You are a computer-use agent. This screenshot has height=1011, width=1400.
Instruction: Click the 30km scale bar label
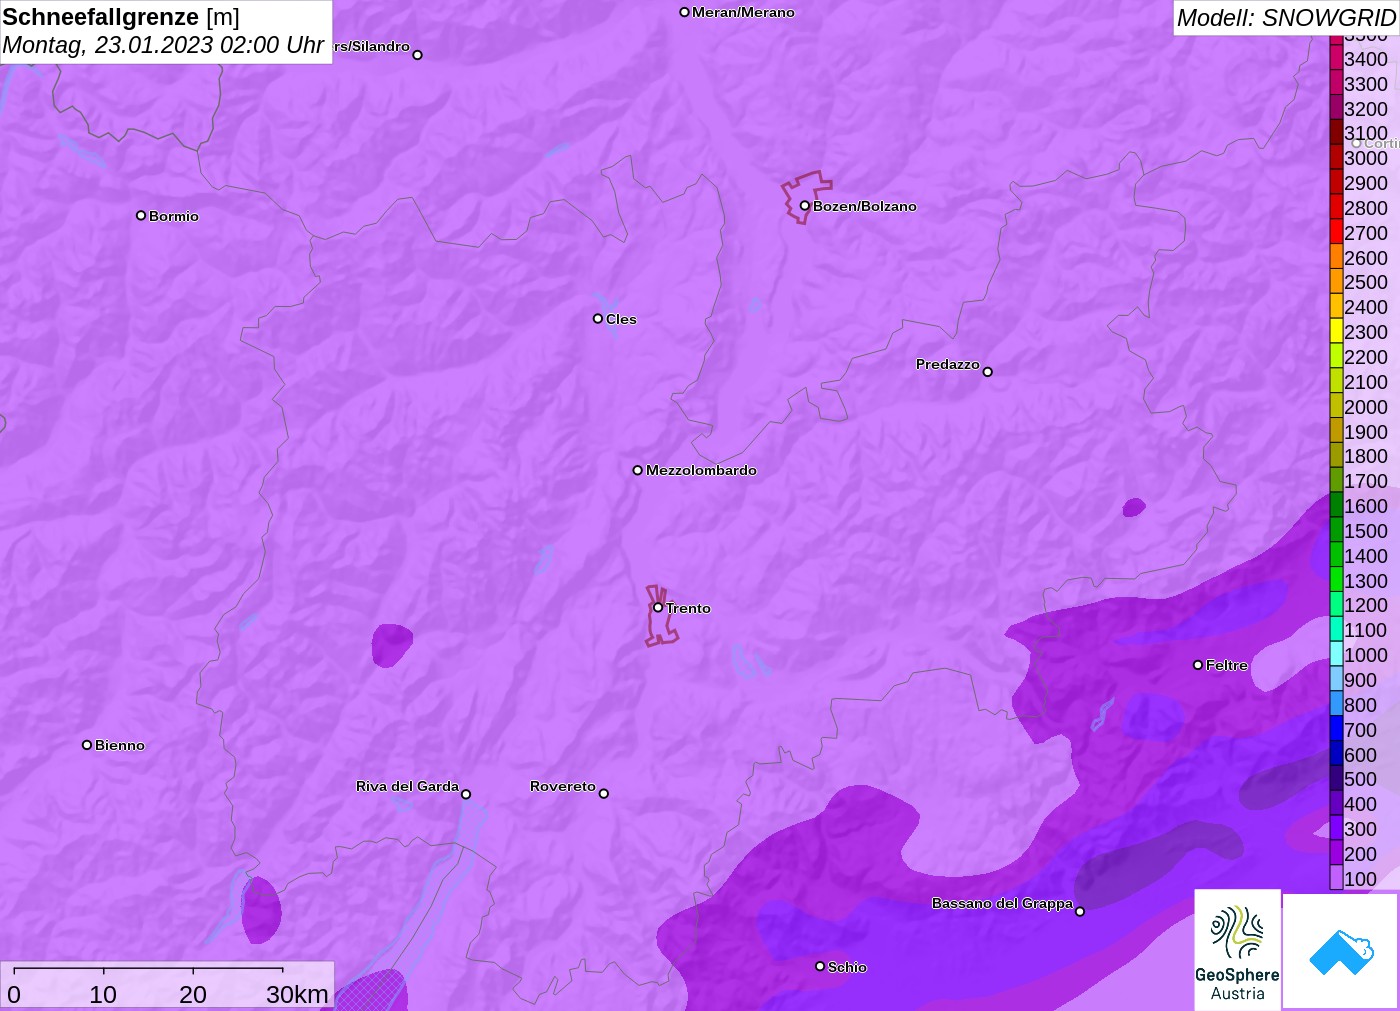point(297,994)
